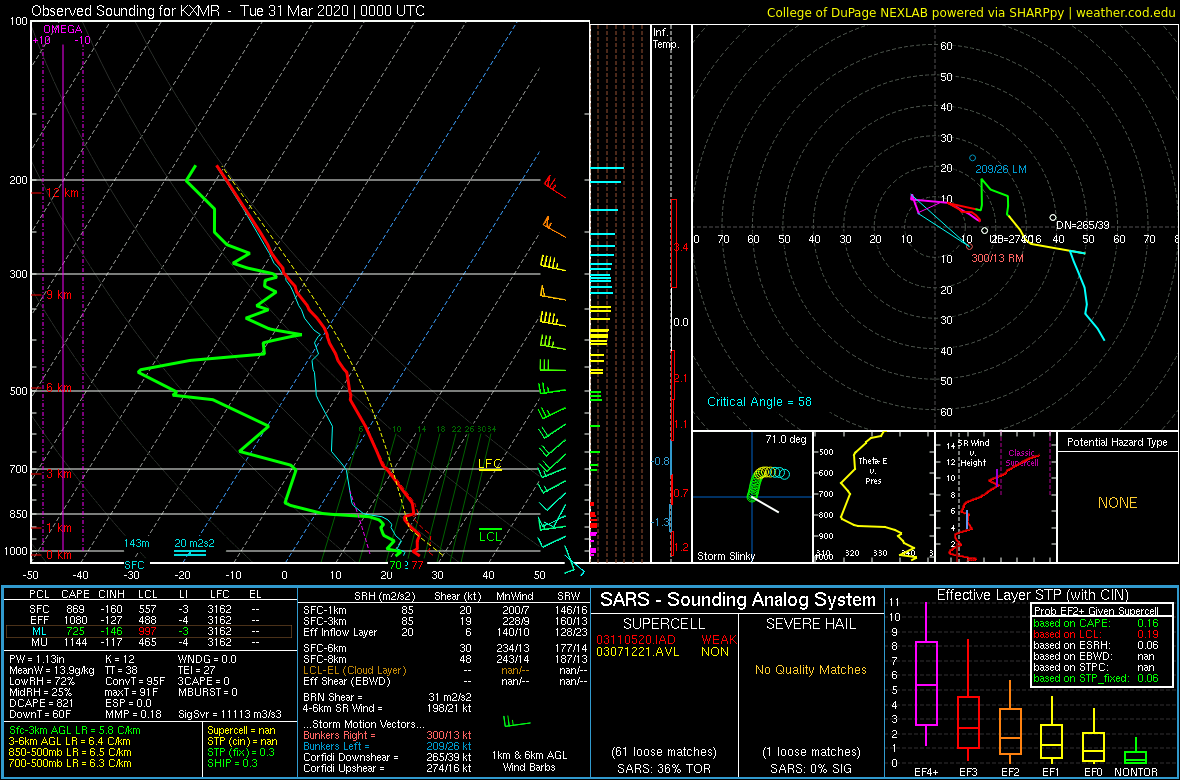Click '(1 loose matches)' text
Image resolution: width=1180 pixels, height=780 pixels.
(811, 752)
